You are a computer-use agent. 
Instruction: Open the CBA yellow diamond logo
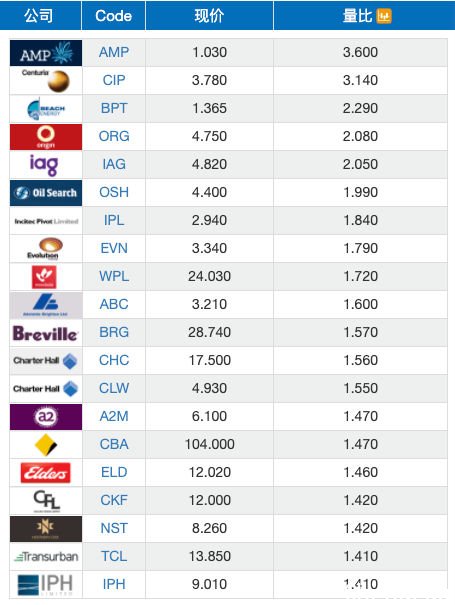coord(46,445)
